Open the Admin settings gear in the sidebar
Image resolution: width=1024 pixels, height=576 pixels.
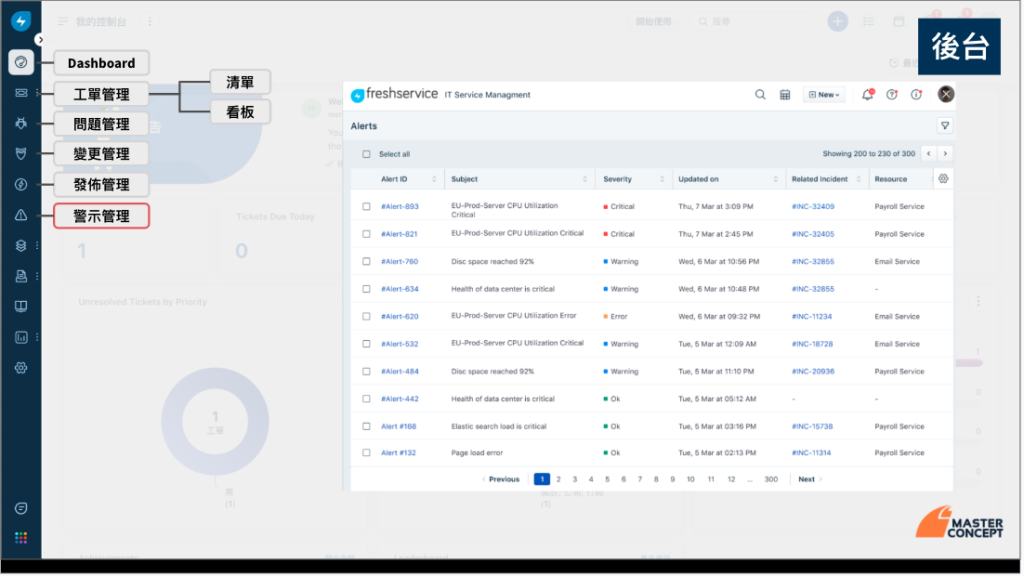pos(21,368)
